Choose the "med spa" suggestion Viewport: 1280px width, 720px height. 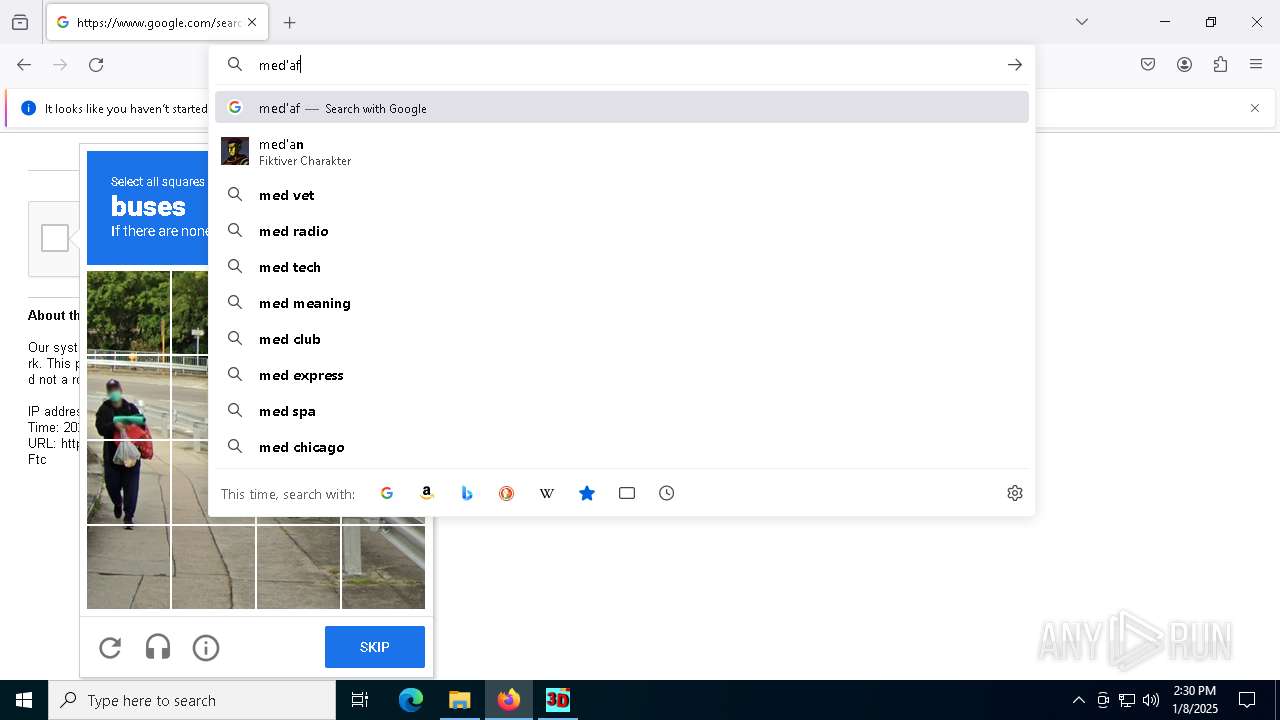point(622,411)
